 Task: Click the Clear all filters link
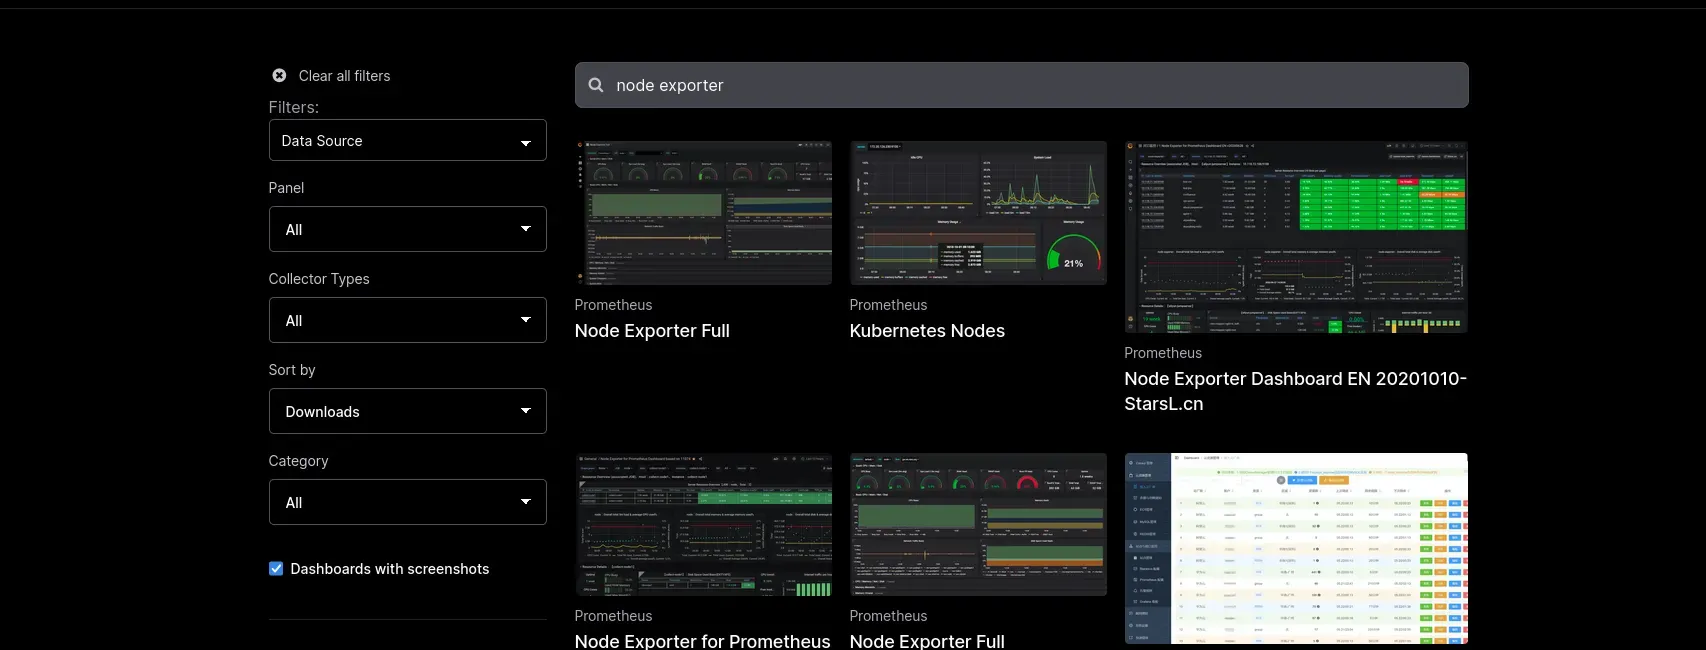(x=344, y=76)
